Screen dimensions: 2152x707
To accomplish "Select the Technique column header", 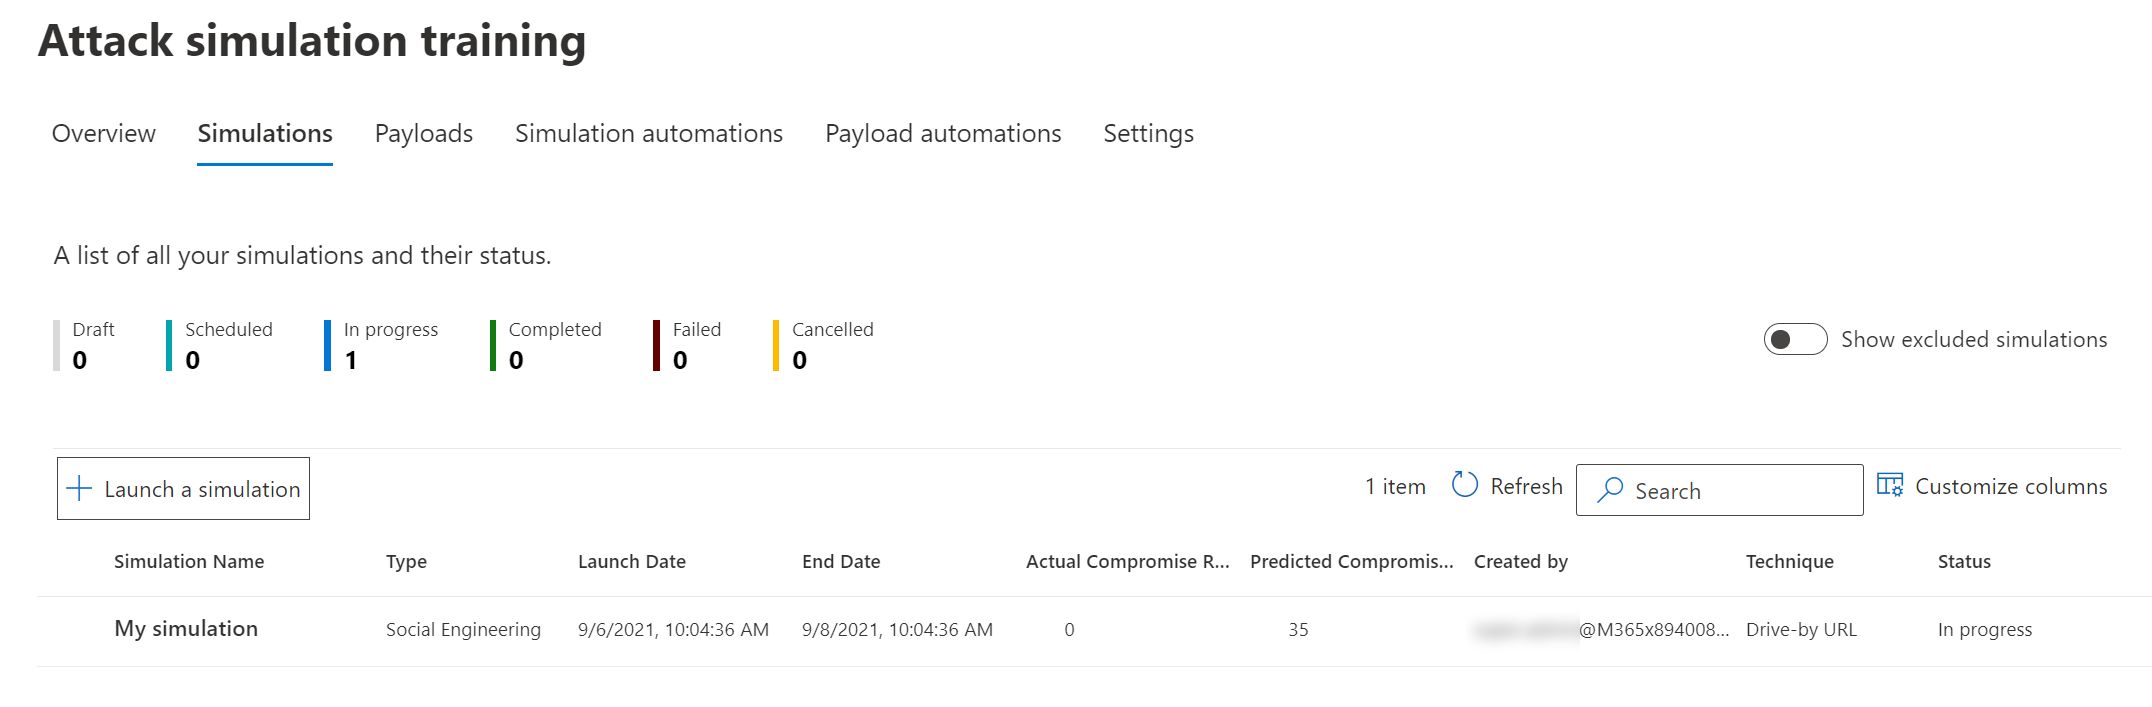I will (x=1789, y=562).
